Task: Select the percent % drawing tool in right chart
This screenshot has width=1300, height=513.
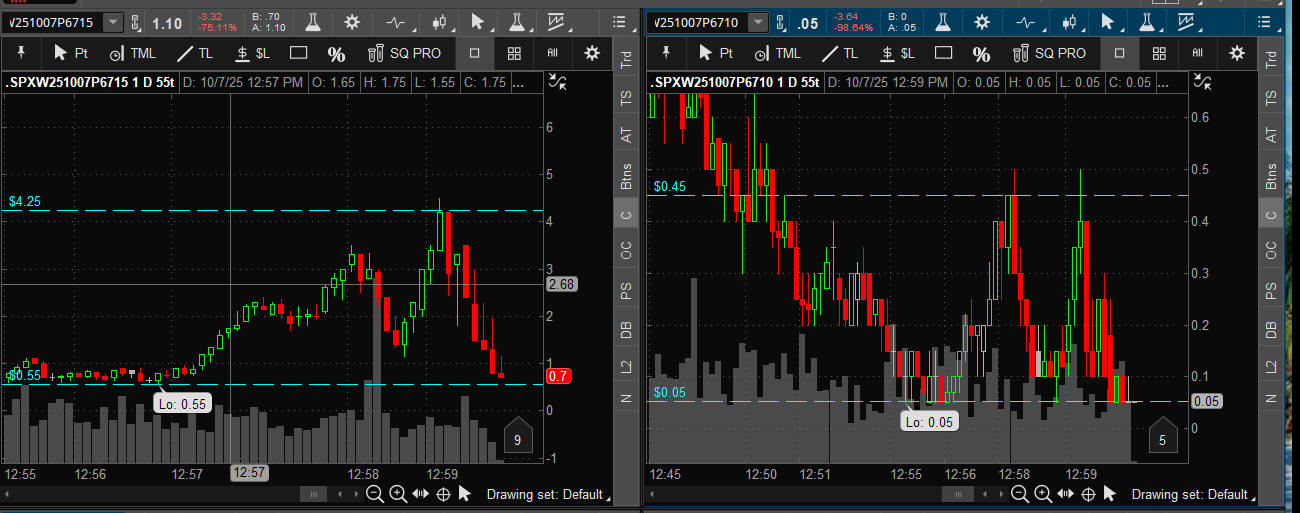Action: tap(981, 53)
